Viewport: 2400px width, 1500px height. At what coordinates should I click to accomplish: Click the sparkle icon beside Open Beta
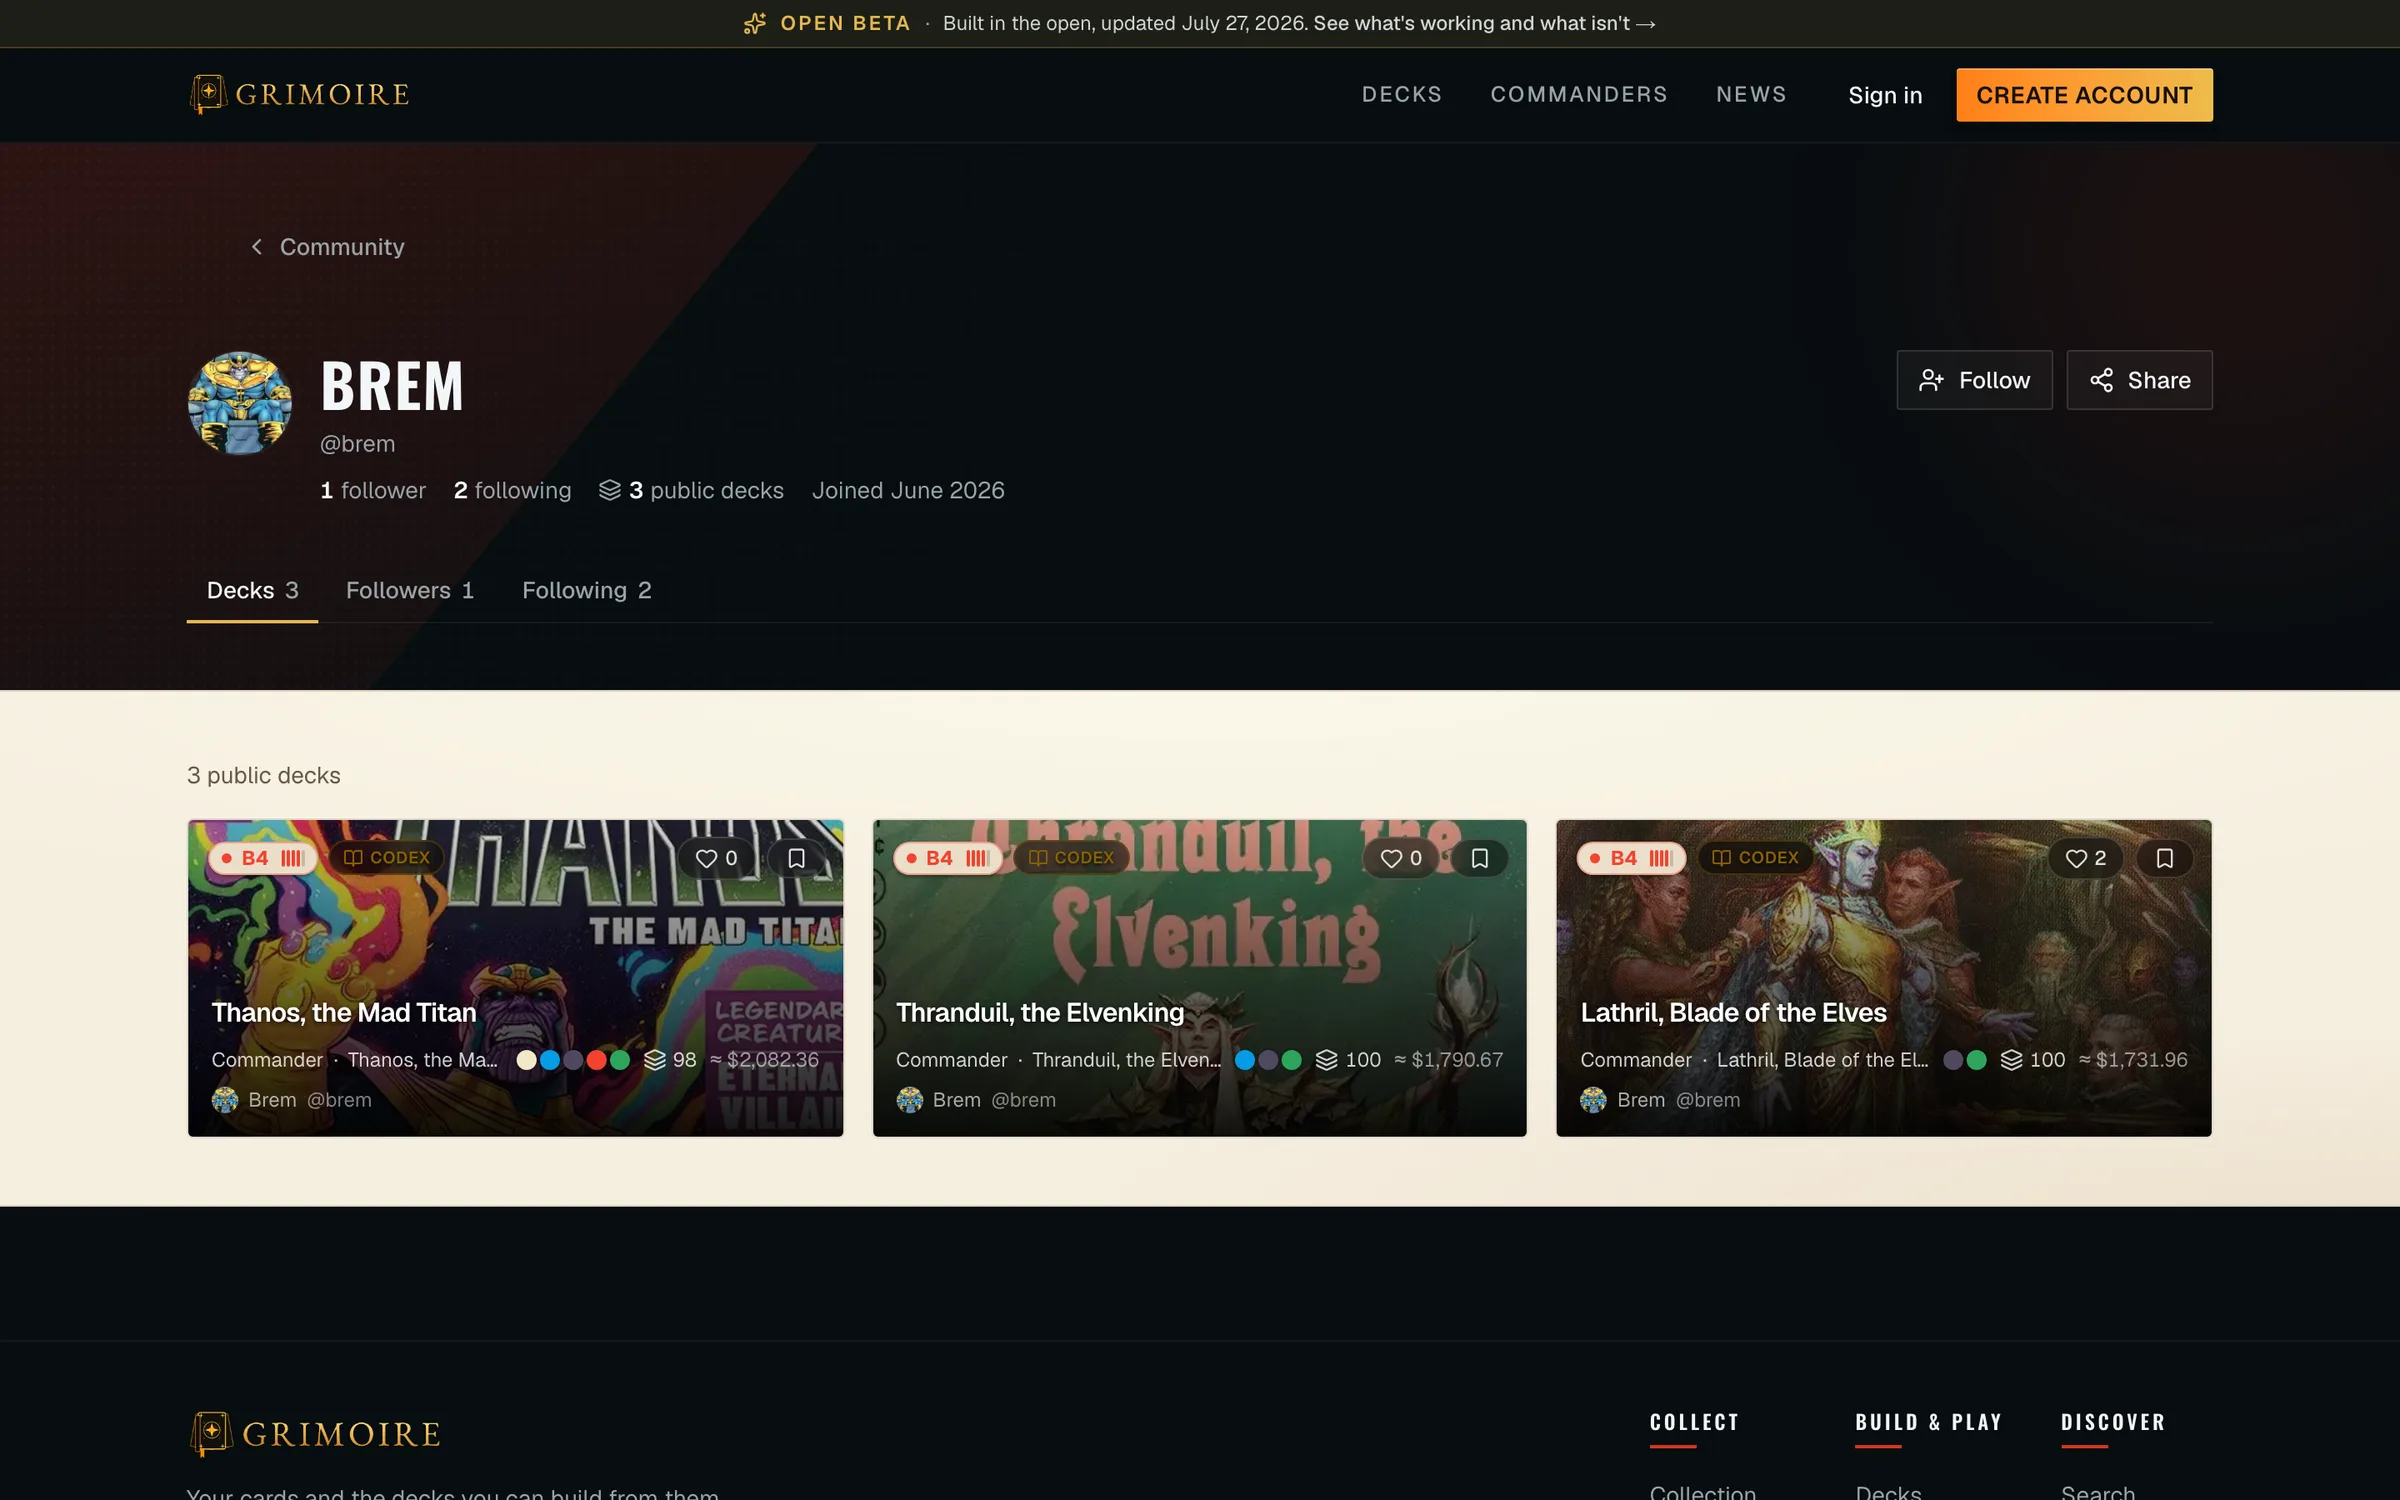pos(755,23)
